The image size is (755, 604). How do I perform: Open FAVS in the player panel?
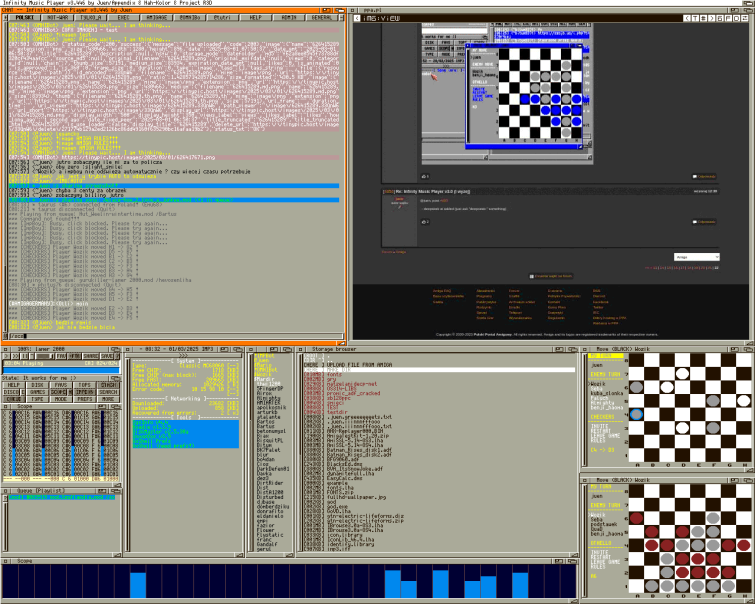point(61,385)
